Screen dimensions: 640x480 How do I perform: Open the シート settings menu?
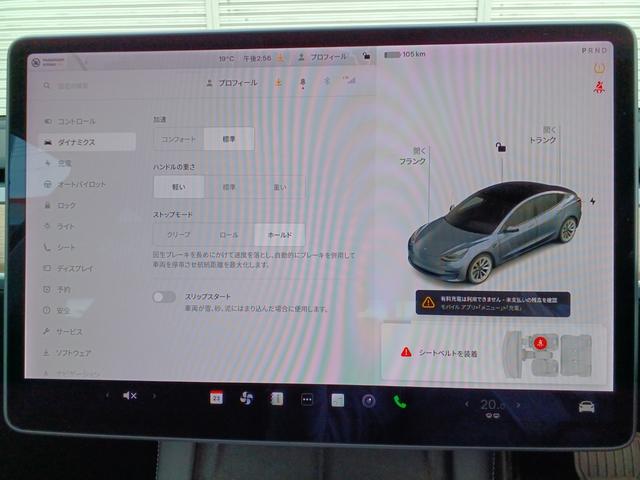click(59, 247)
